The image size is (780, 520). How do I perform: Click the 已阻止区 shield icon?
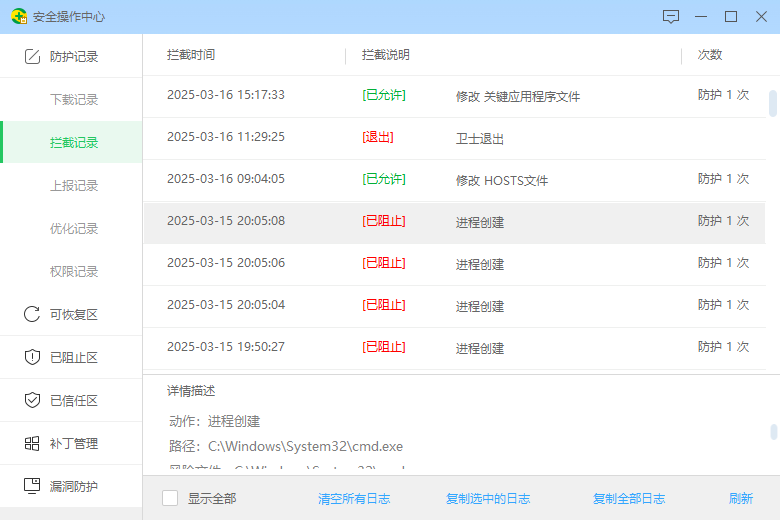pos(32,357)
